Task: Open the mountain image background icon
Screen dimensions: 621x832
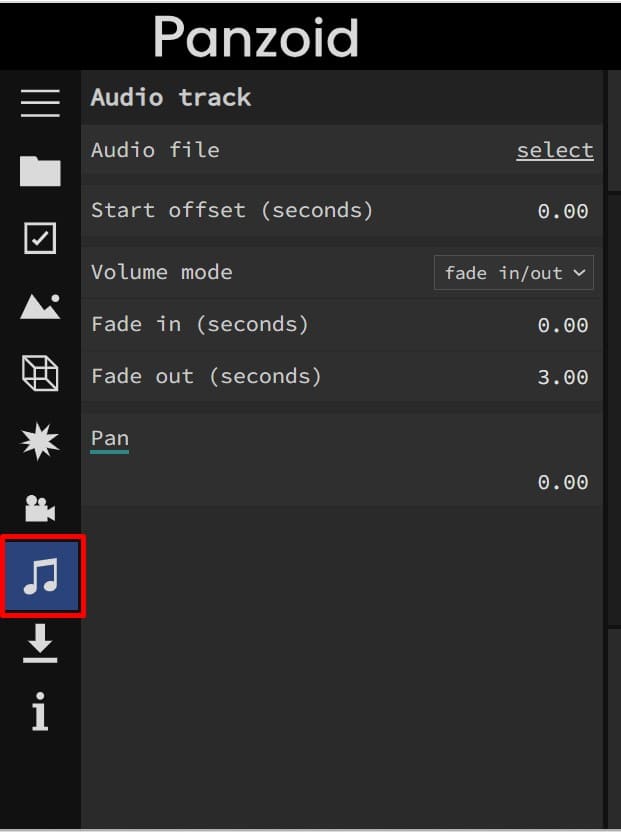Action: 40,306
